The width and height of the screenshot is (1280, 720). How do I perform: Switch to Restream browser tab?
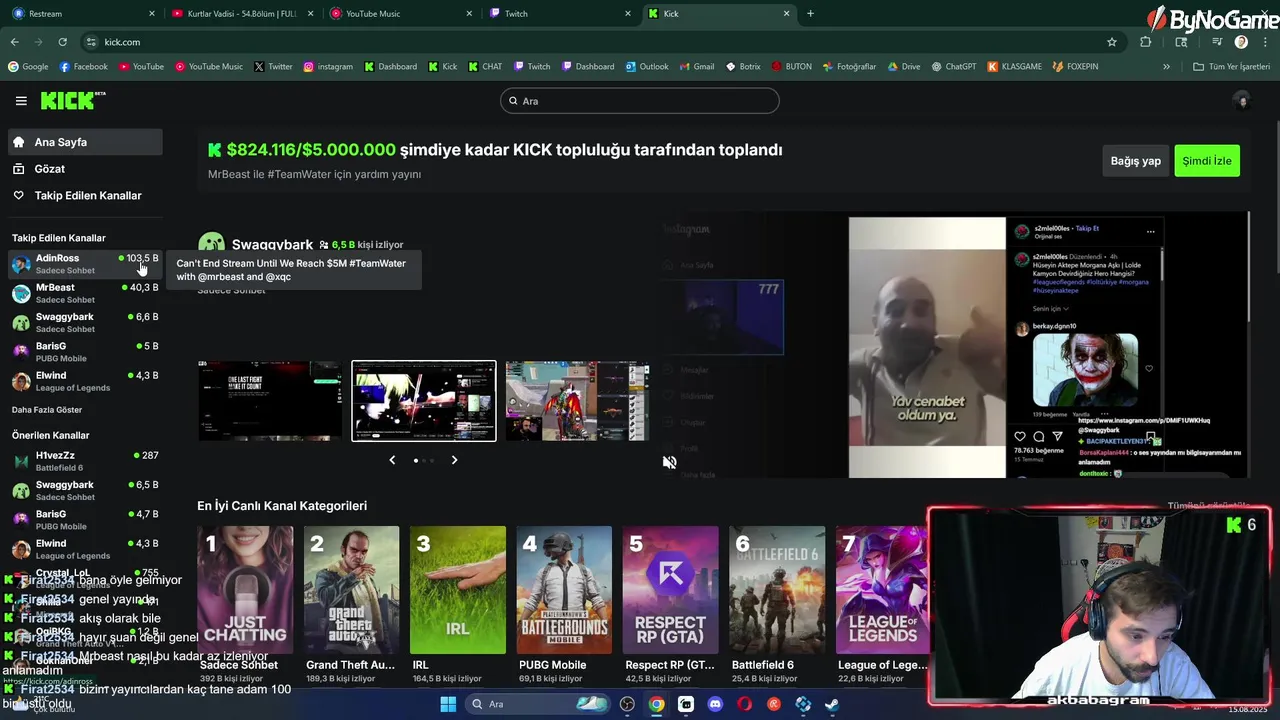(x=82, y=14)
